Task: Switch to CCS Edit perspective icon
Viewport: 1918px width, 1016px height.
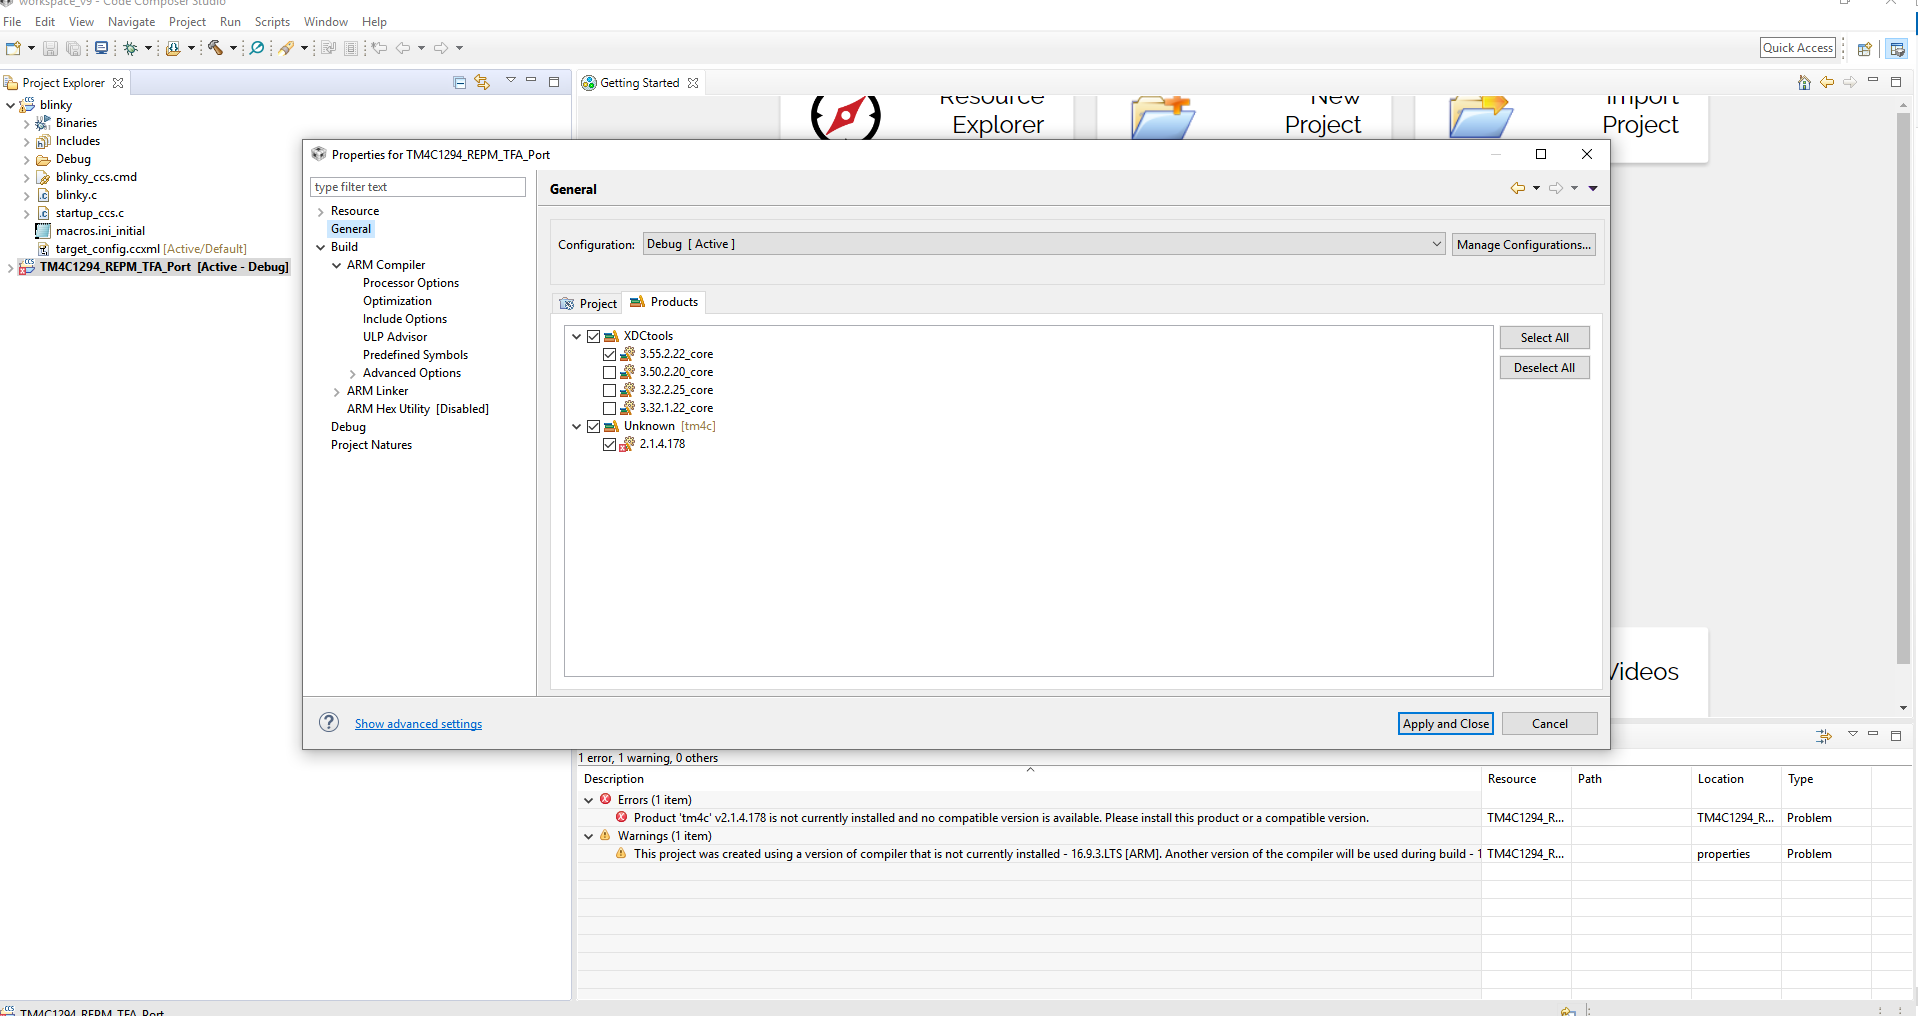Action: coord(1897,49)
